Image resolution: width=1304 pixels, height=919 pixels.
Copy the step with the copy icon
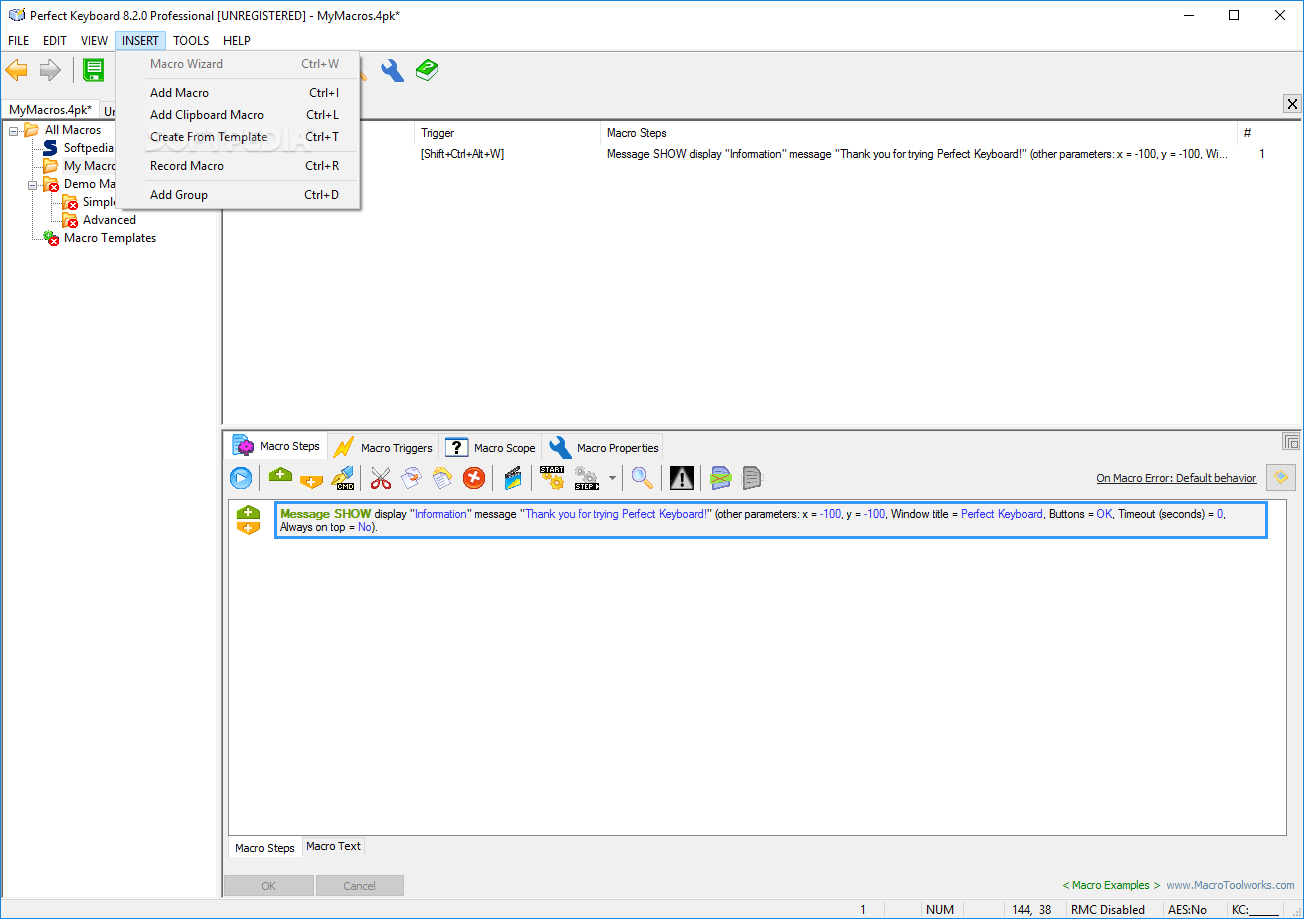click(x=411, y=478)
